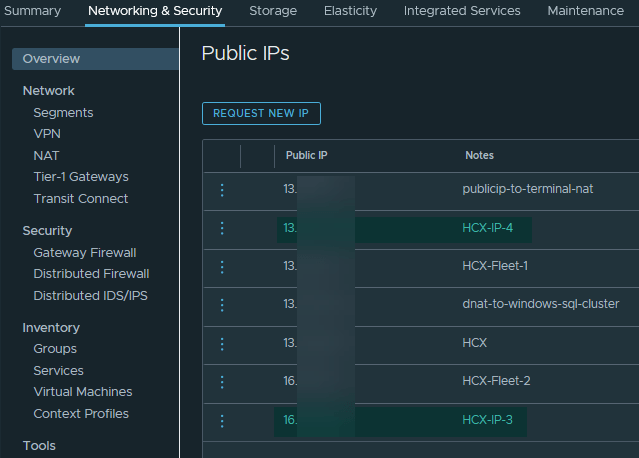Navigate to NAT in the sidebar

tap(46, 156)
